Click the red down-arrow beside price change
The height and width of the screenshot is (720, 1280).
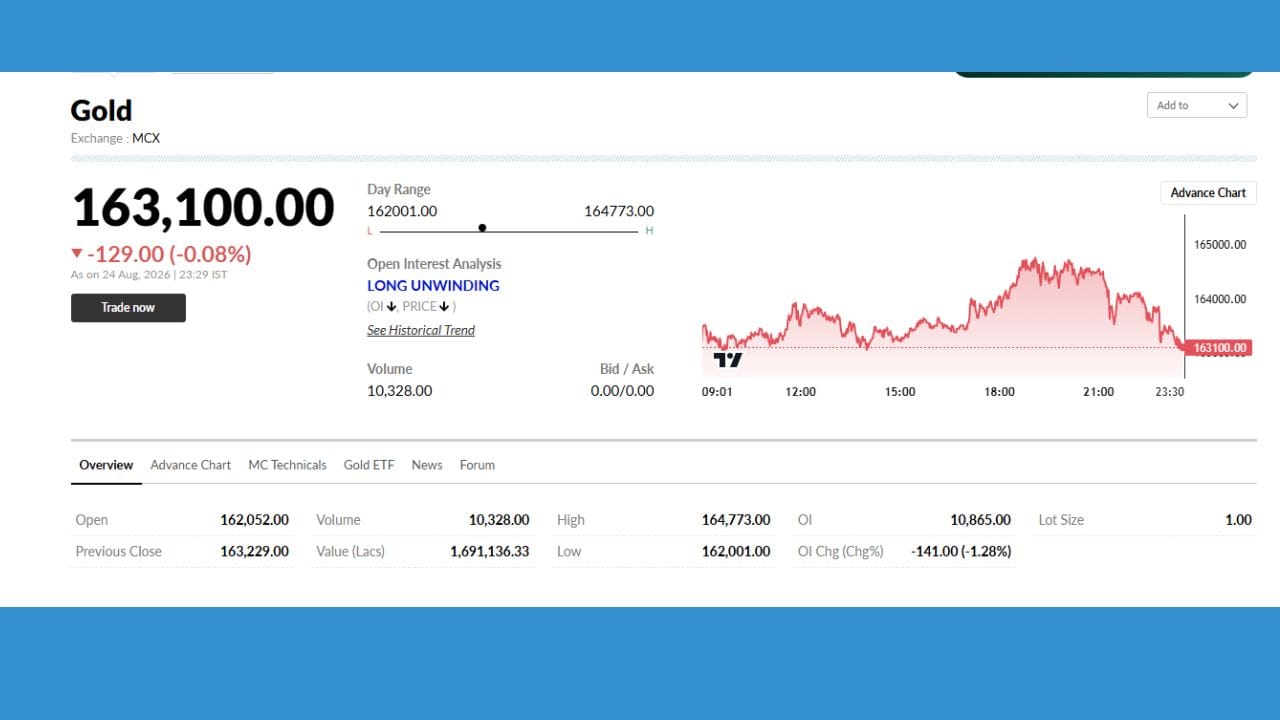click(77, 254)
